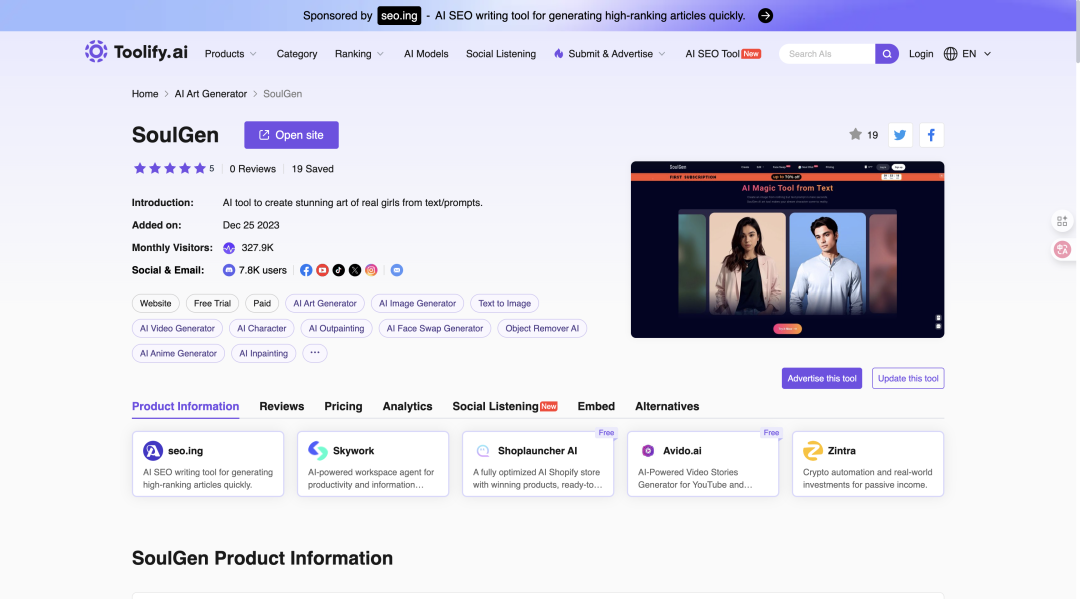The width and height of the screenshot is (1080, 599).
Task: Switch to the Social Listening tab
Action: [504, 406]
